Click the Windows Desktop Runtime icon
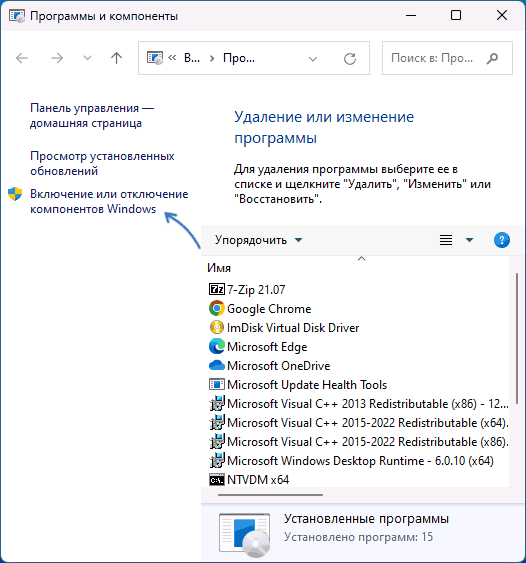 pos(217,460)
